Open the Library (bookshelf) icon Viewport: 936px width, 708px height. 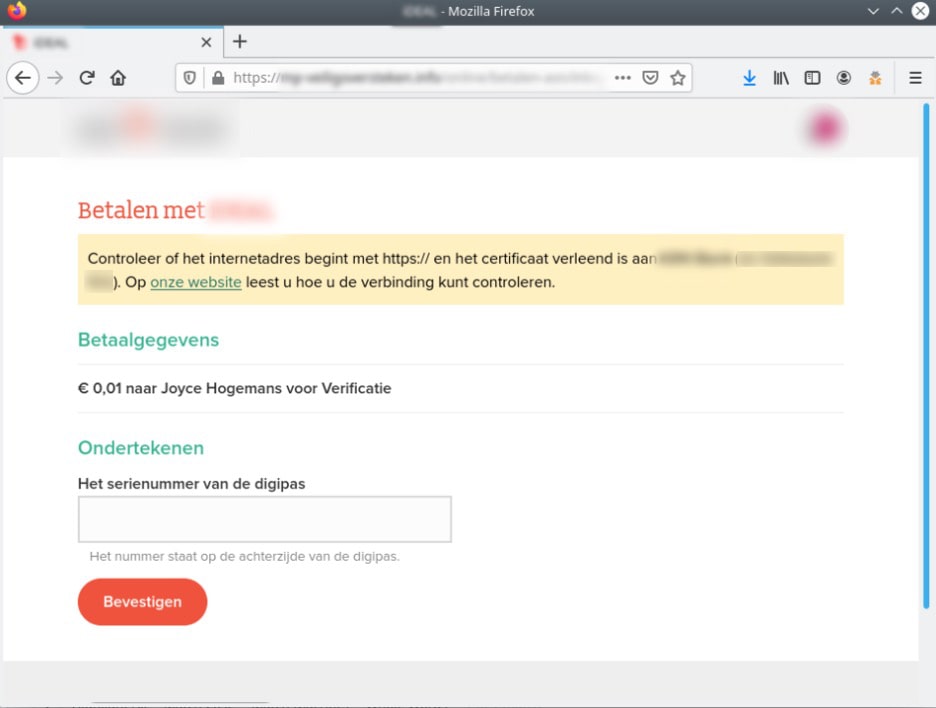(781, 77)
